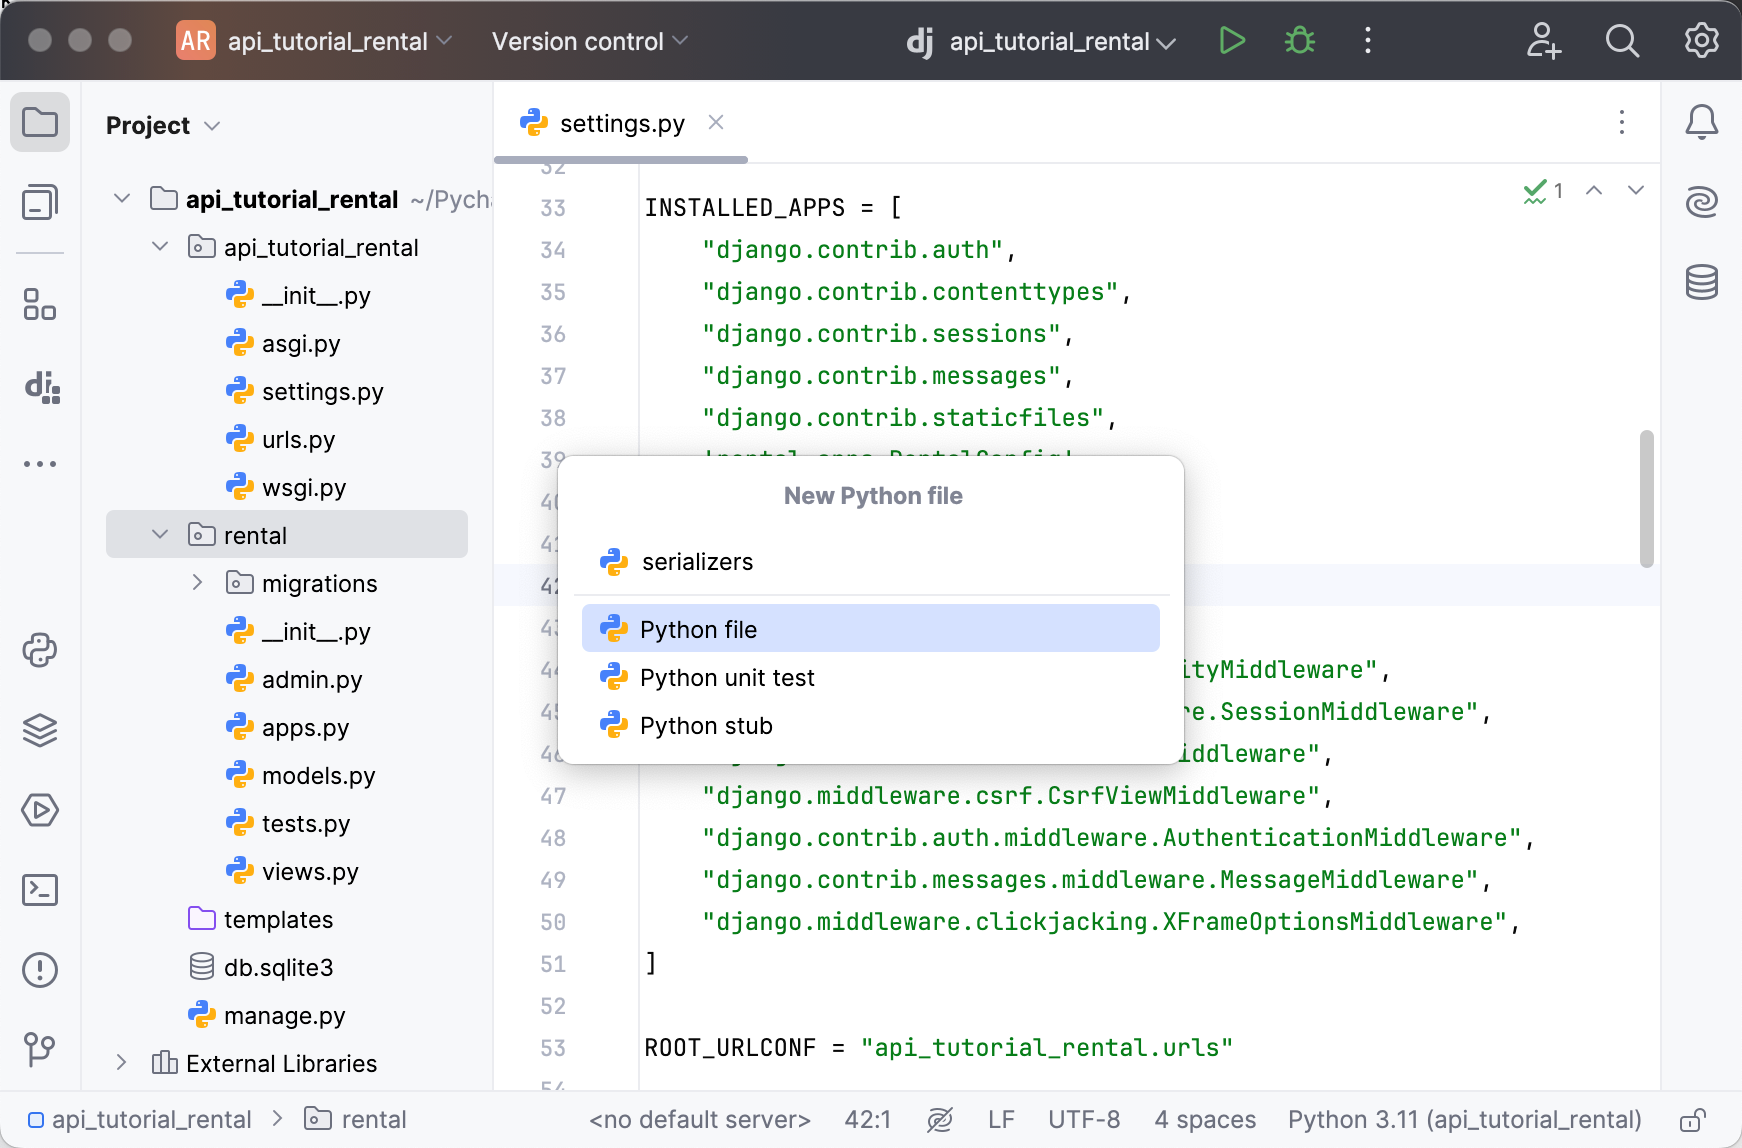This screenshot has width=1742, height=1148.
Task: Open the Structure tool window
Action: [40, 305]
